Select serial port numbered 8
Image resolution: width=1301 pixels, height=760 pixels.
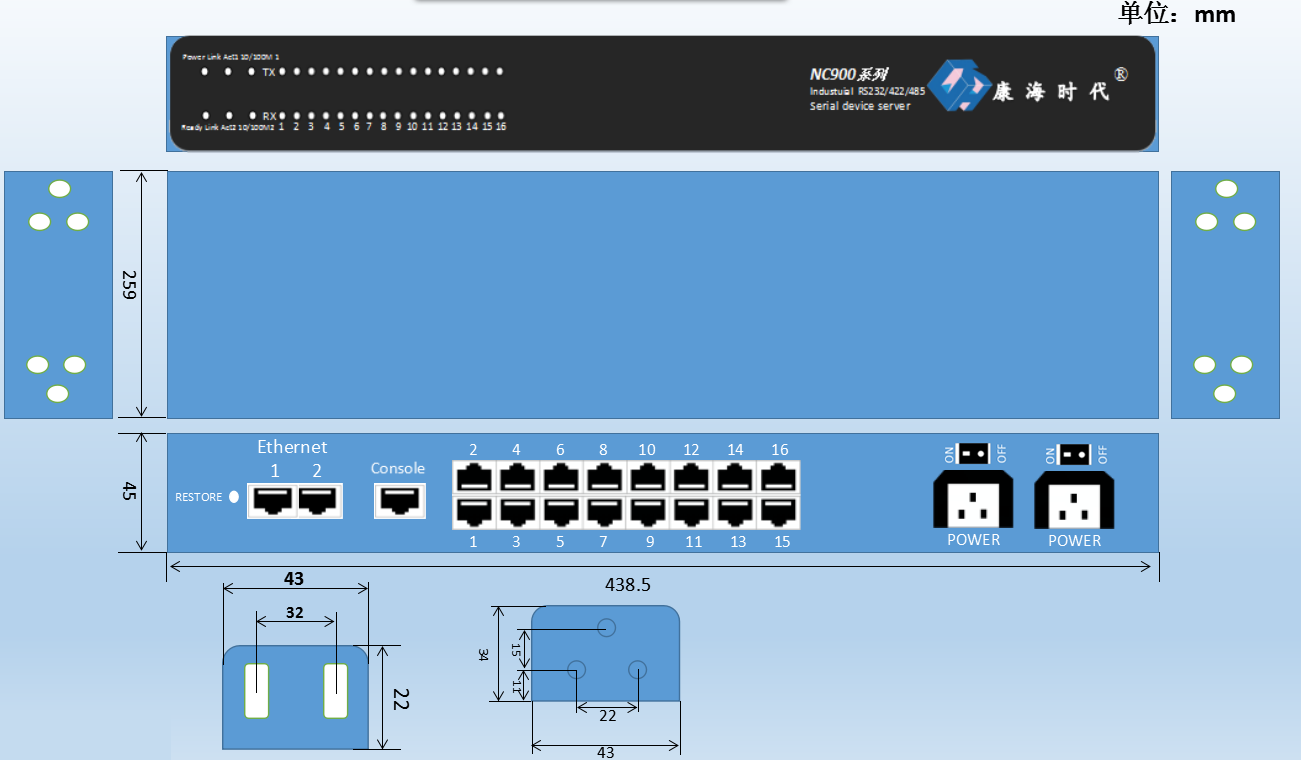point(604,477)
